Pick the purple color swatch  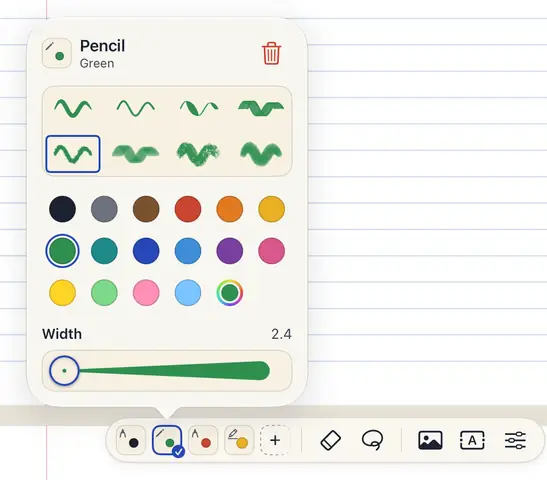(230, 251)
